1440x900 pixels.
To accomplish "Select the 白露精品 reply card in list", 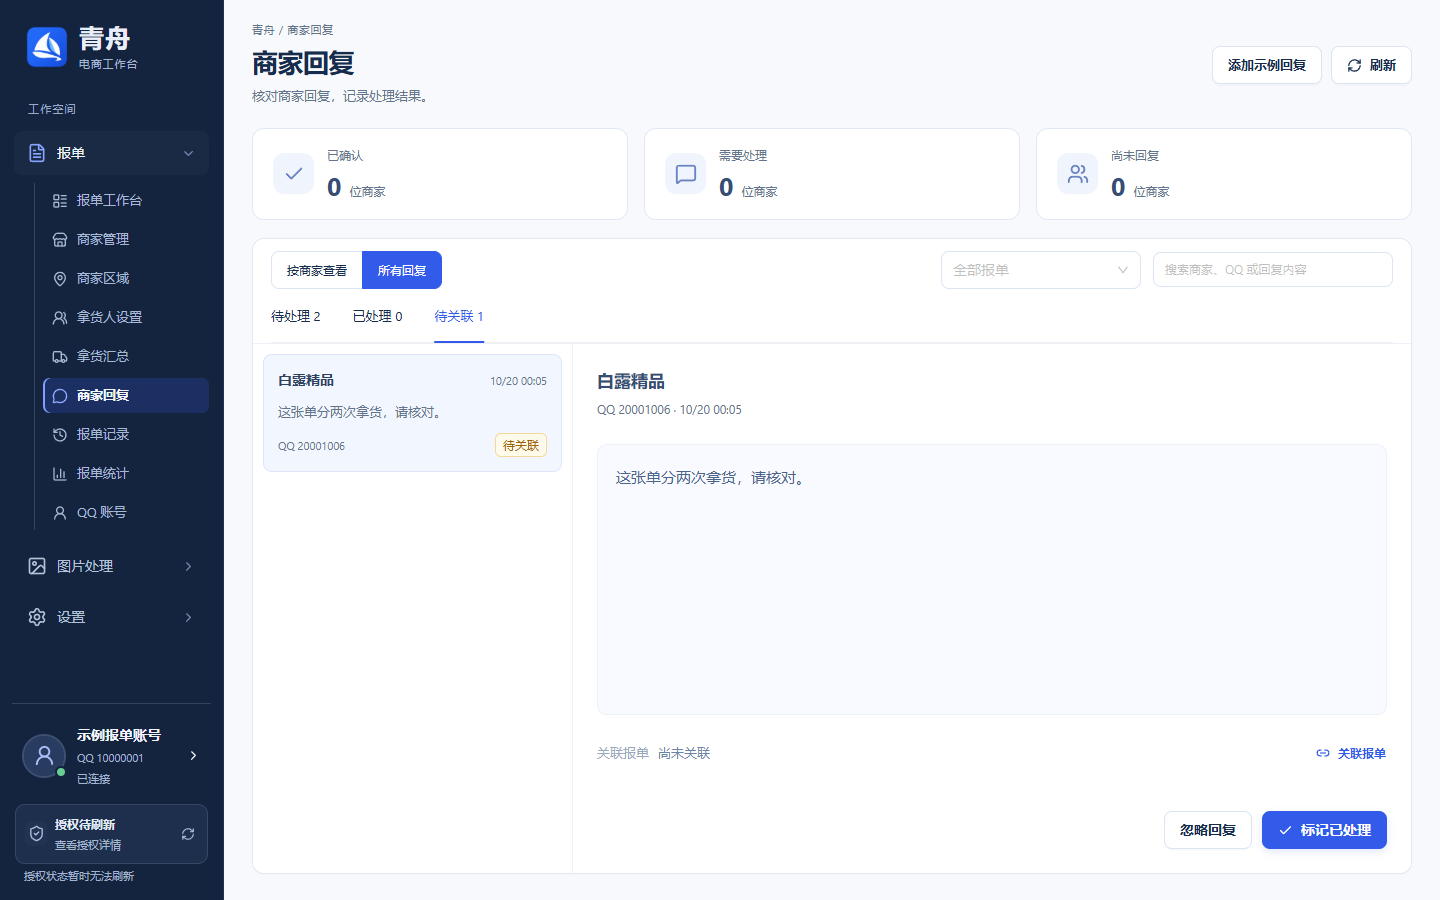I will 412,413.
